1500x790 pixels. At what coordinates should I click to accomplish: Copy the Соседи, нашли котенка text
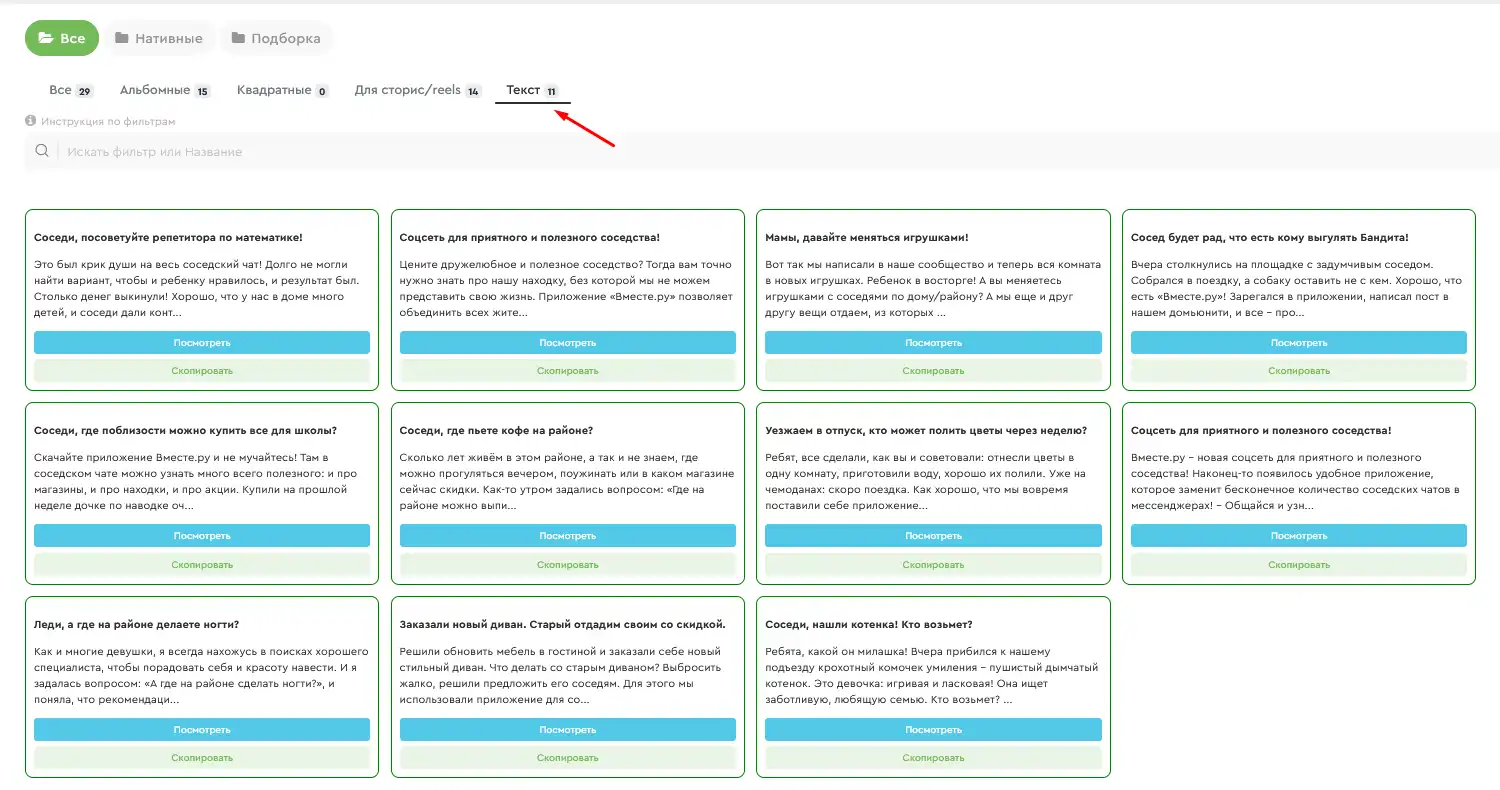click(933, 758)
